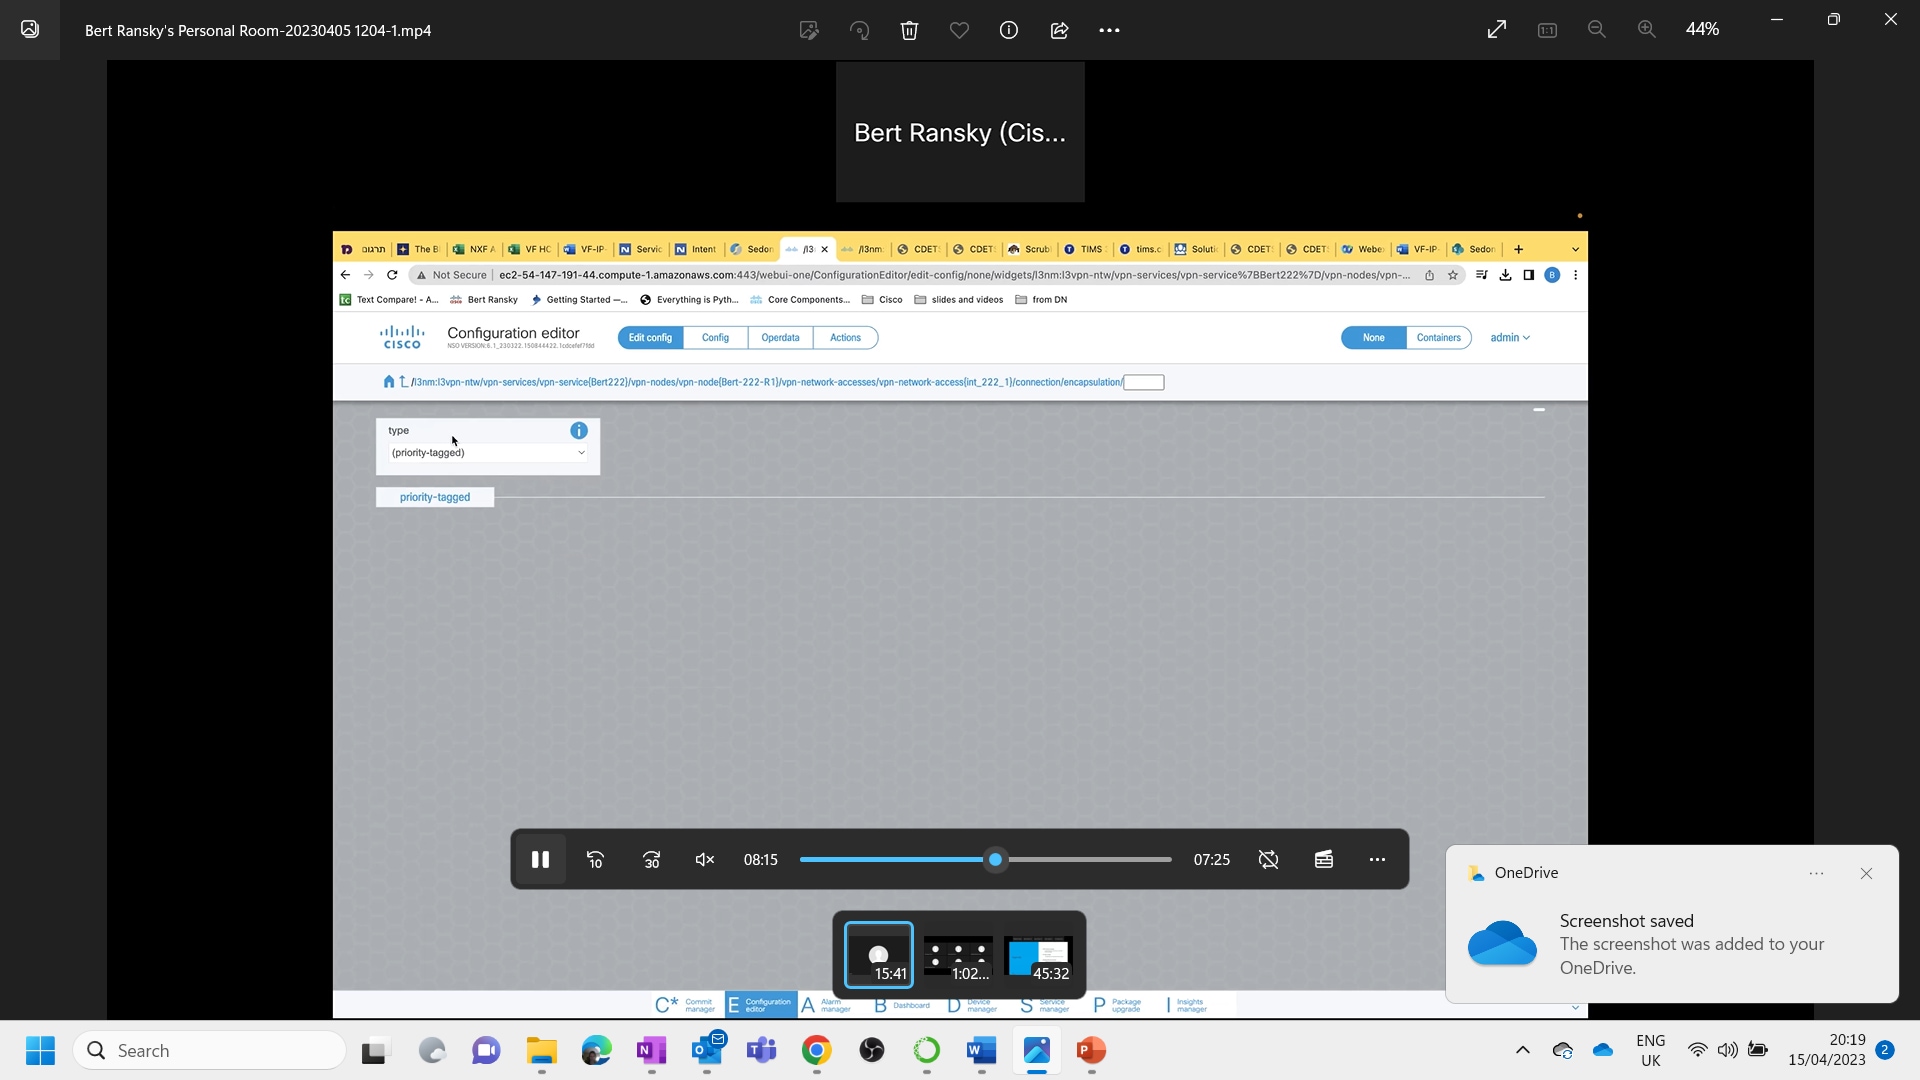
Task: Skip forward 30 seconds in the video
Action: pyautogui.click(x=651, y=859)
